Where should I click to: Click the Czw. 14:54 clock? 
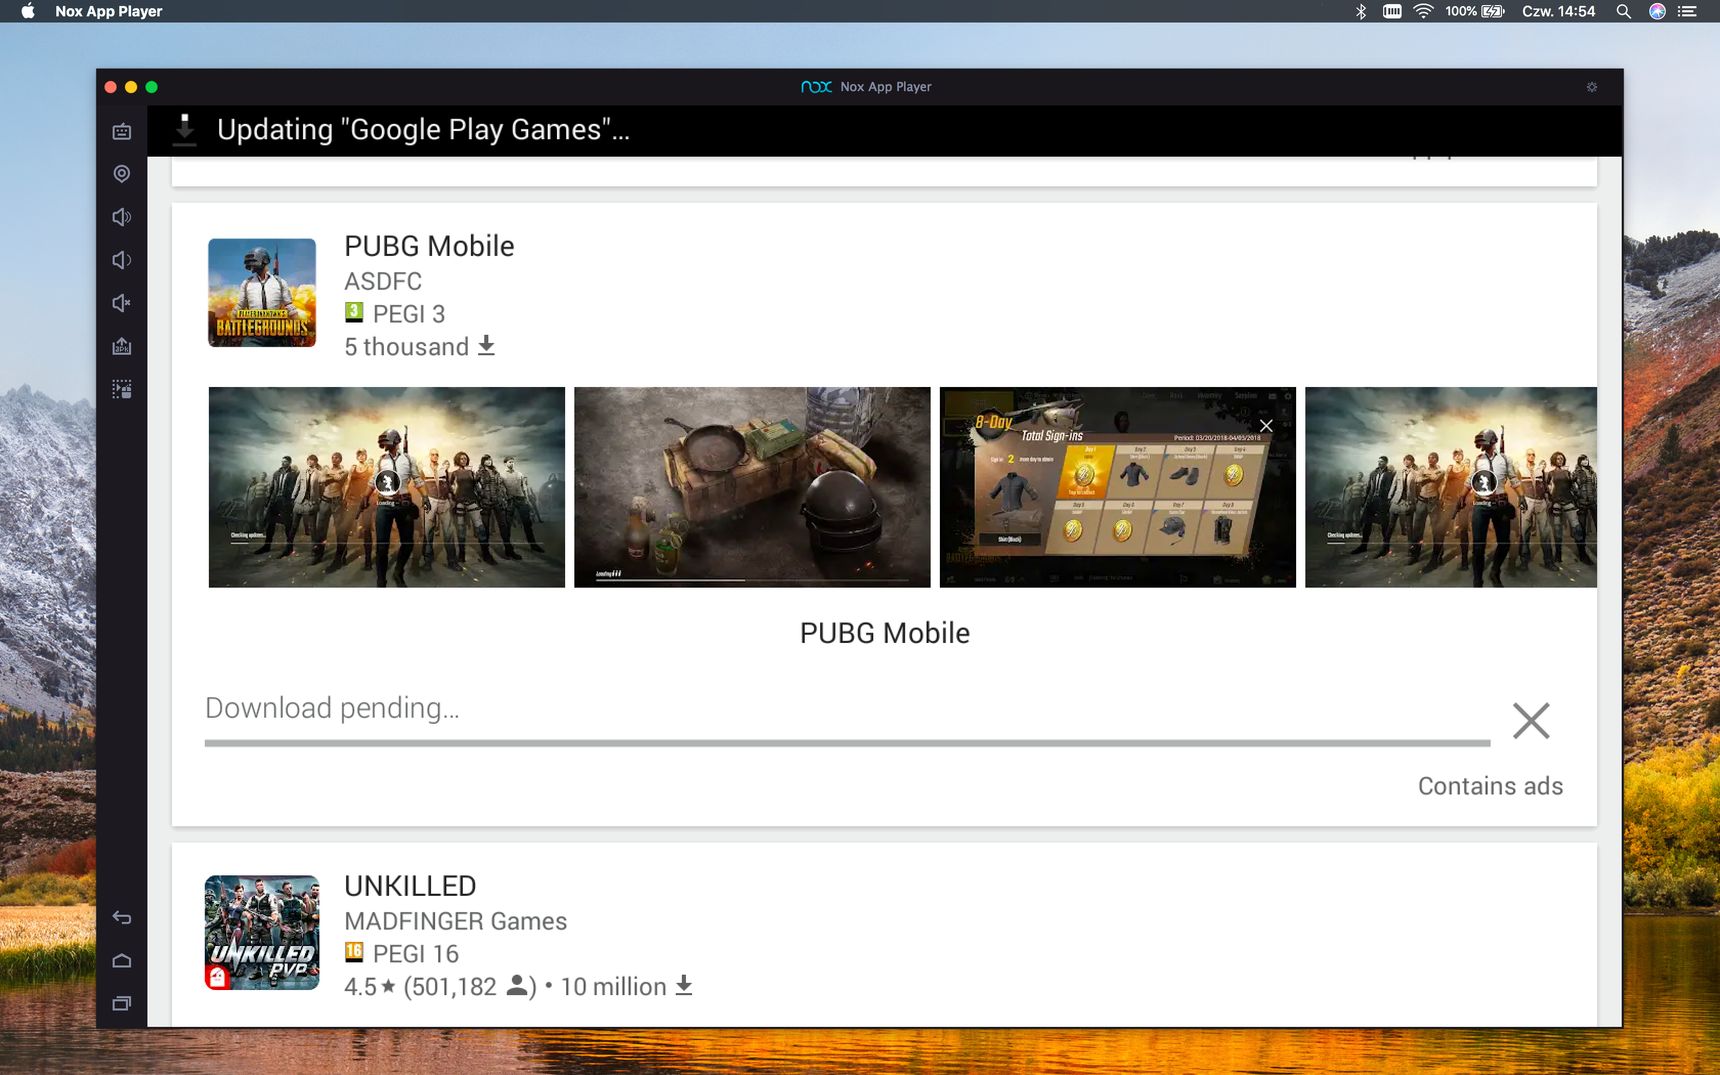point(1558,11)
